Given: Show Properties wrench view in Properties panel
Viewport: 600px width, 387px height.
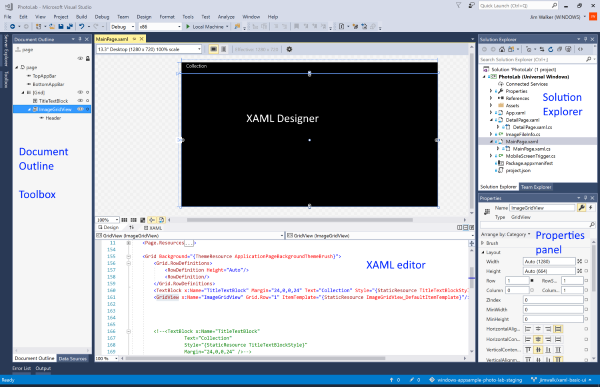Looking at the screenshot, I should 582,207.
